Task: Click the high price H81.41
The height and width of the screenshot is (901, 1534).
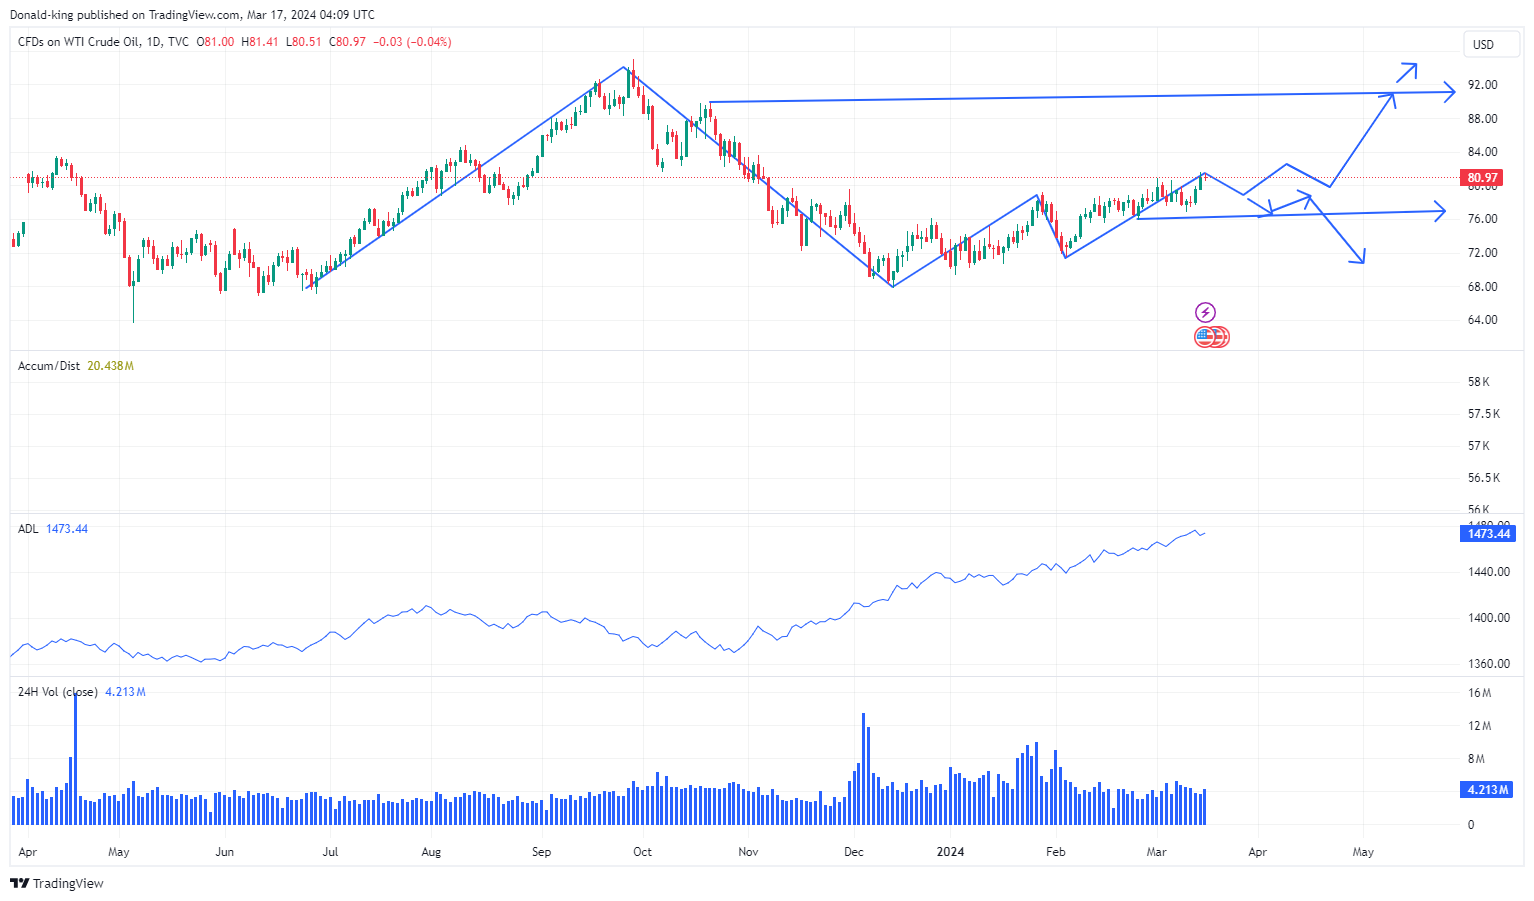Action: click(260, 42)
